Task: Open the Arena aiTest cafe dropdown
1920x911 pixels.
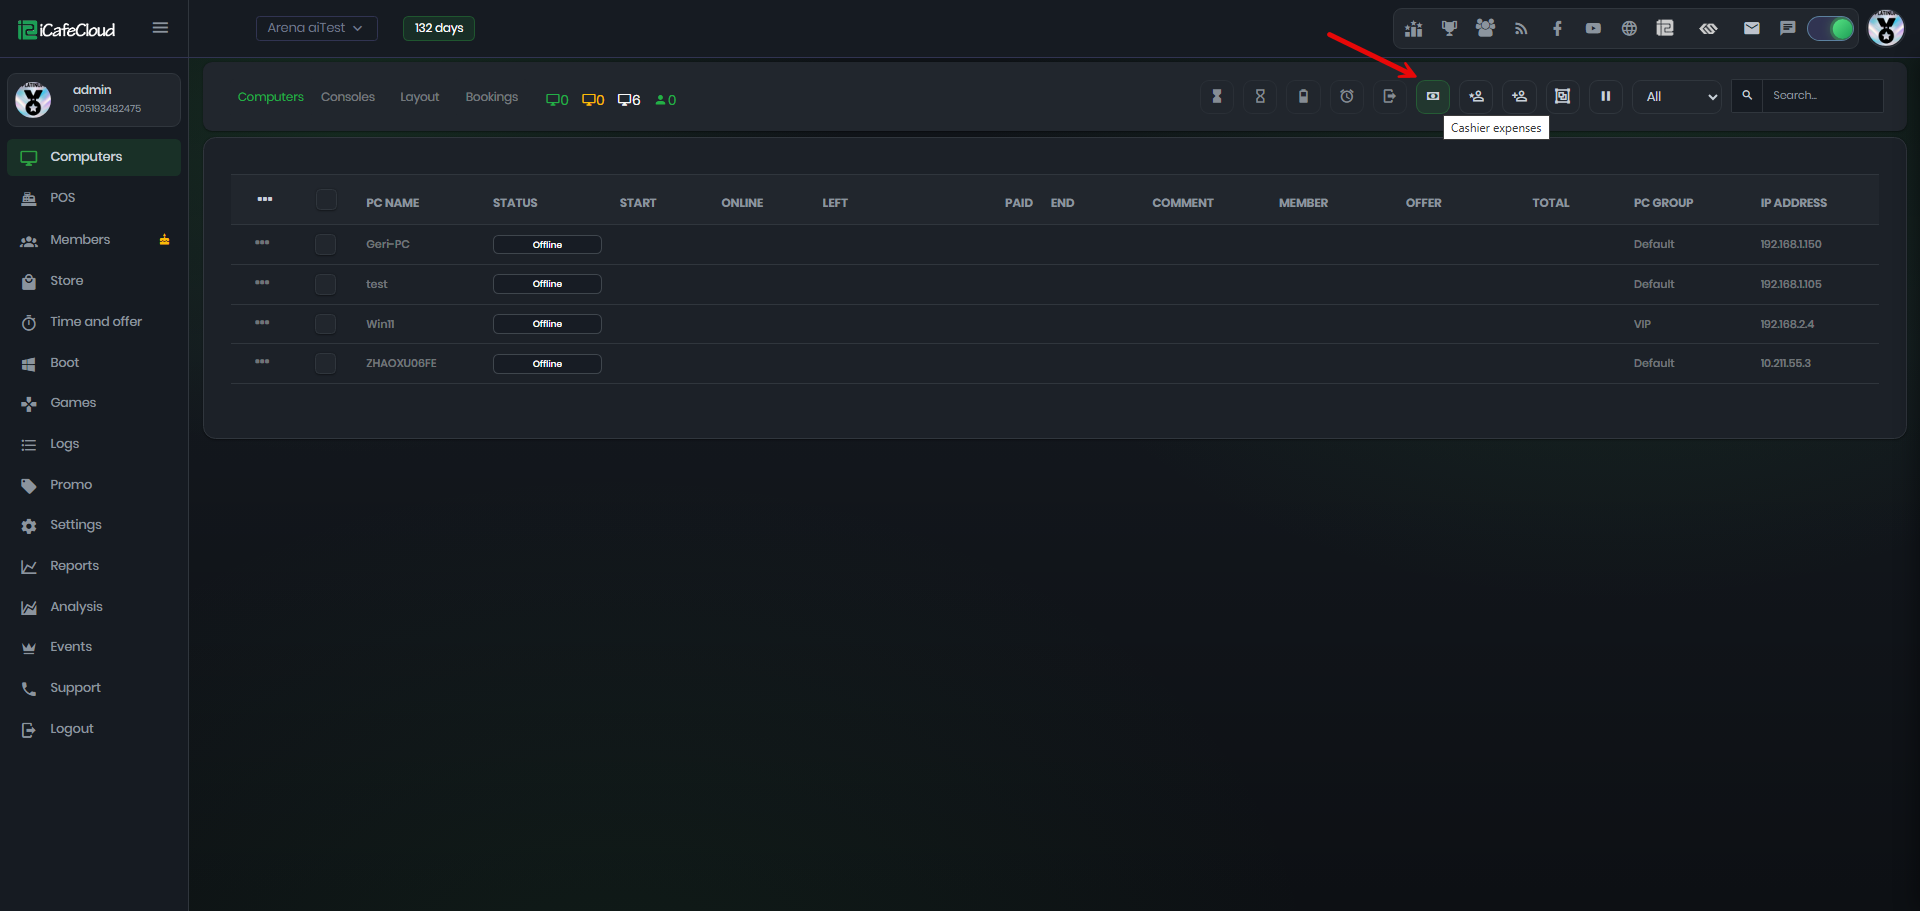Action: (x=316, y=28)
